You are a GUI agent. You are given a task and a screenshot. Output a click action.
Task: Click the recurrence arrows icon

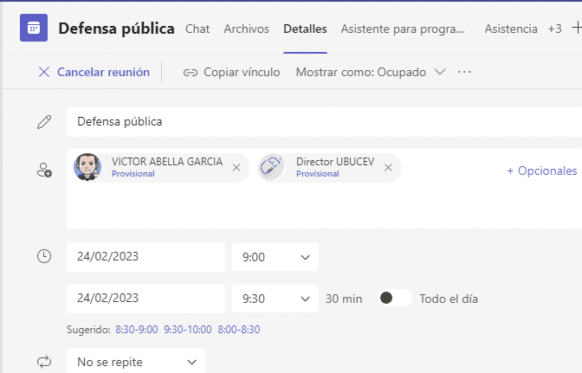click(x=44, y=361)
